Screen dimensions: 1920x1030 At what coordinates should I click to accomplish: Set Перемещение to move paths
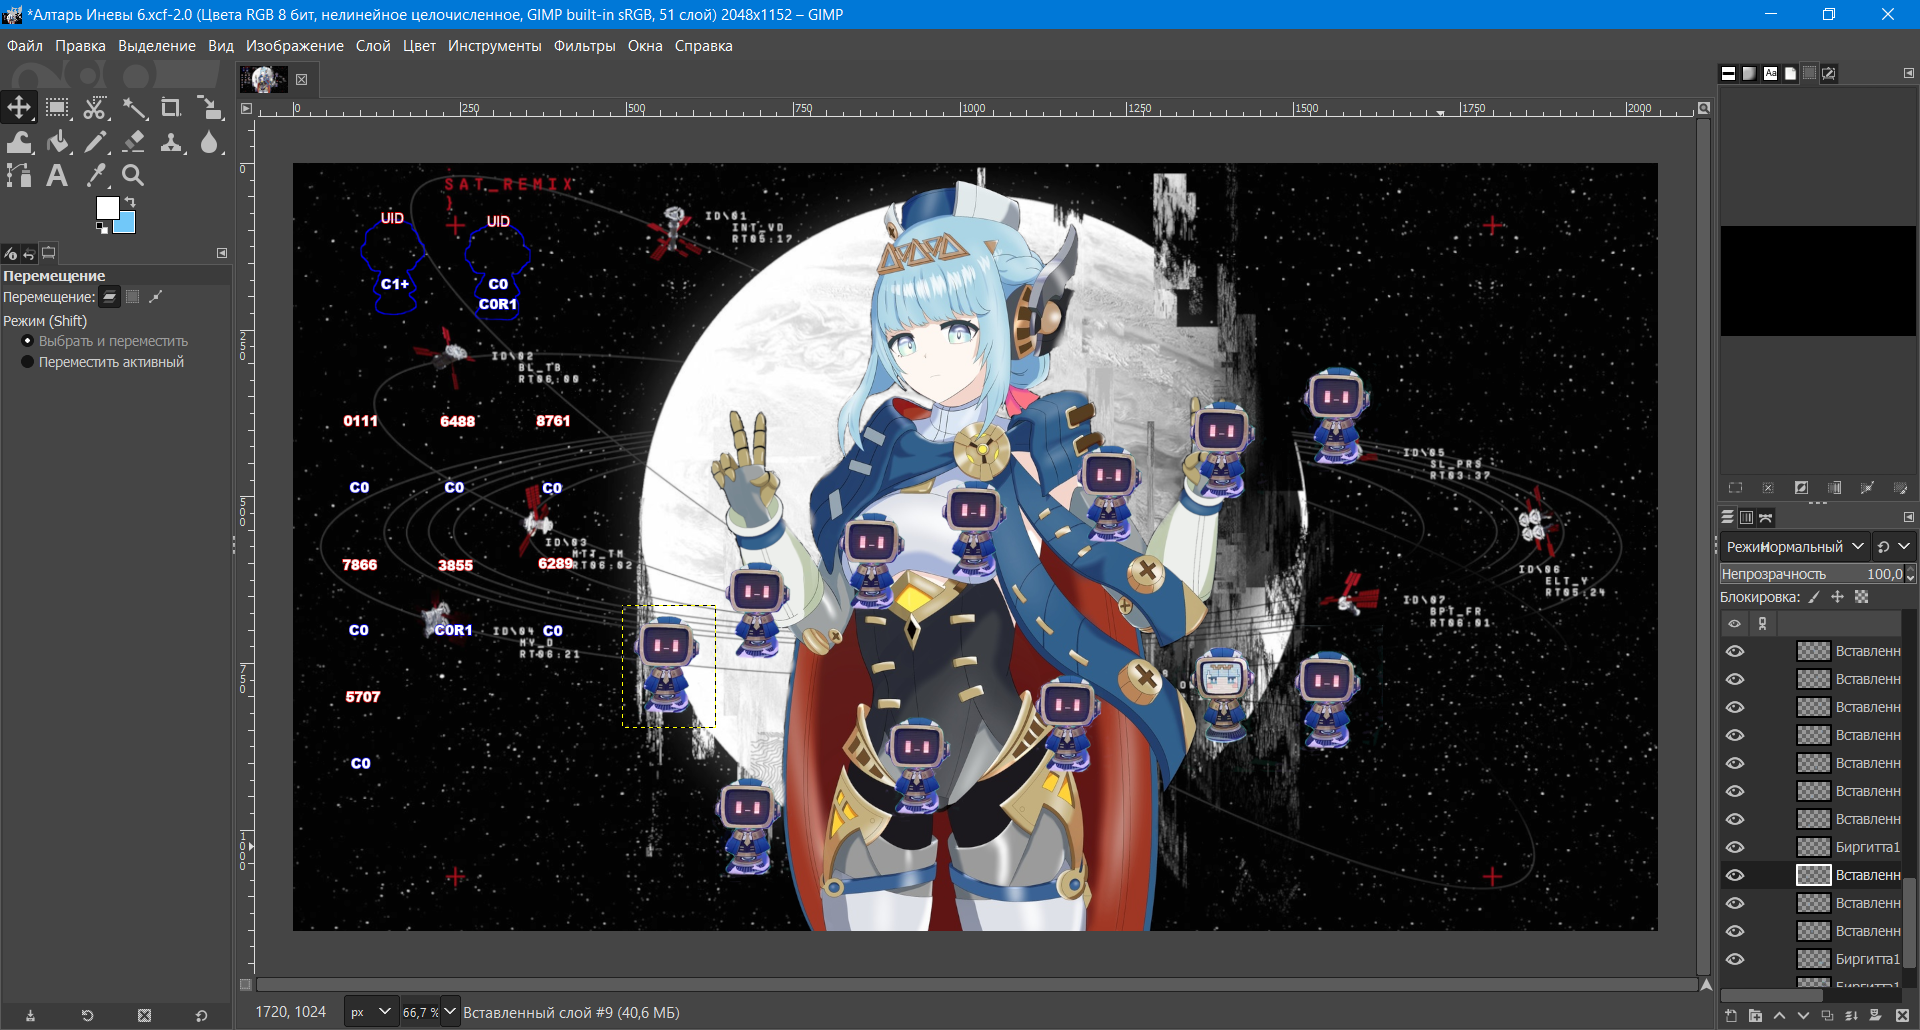155,297
